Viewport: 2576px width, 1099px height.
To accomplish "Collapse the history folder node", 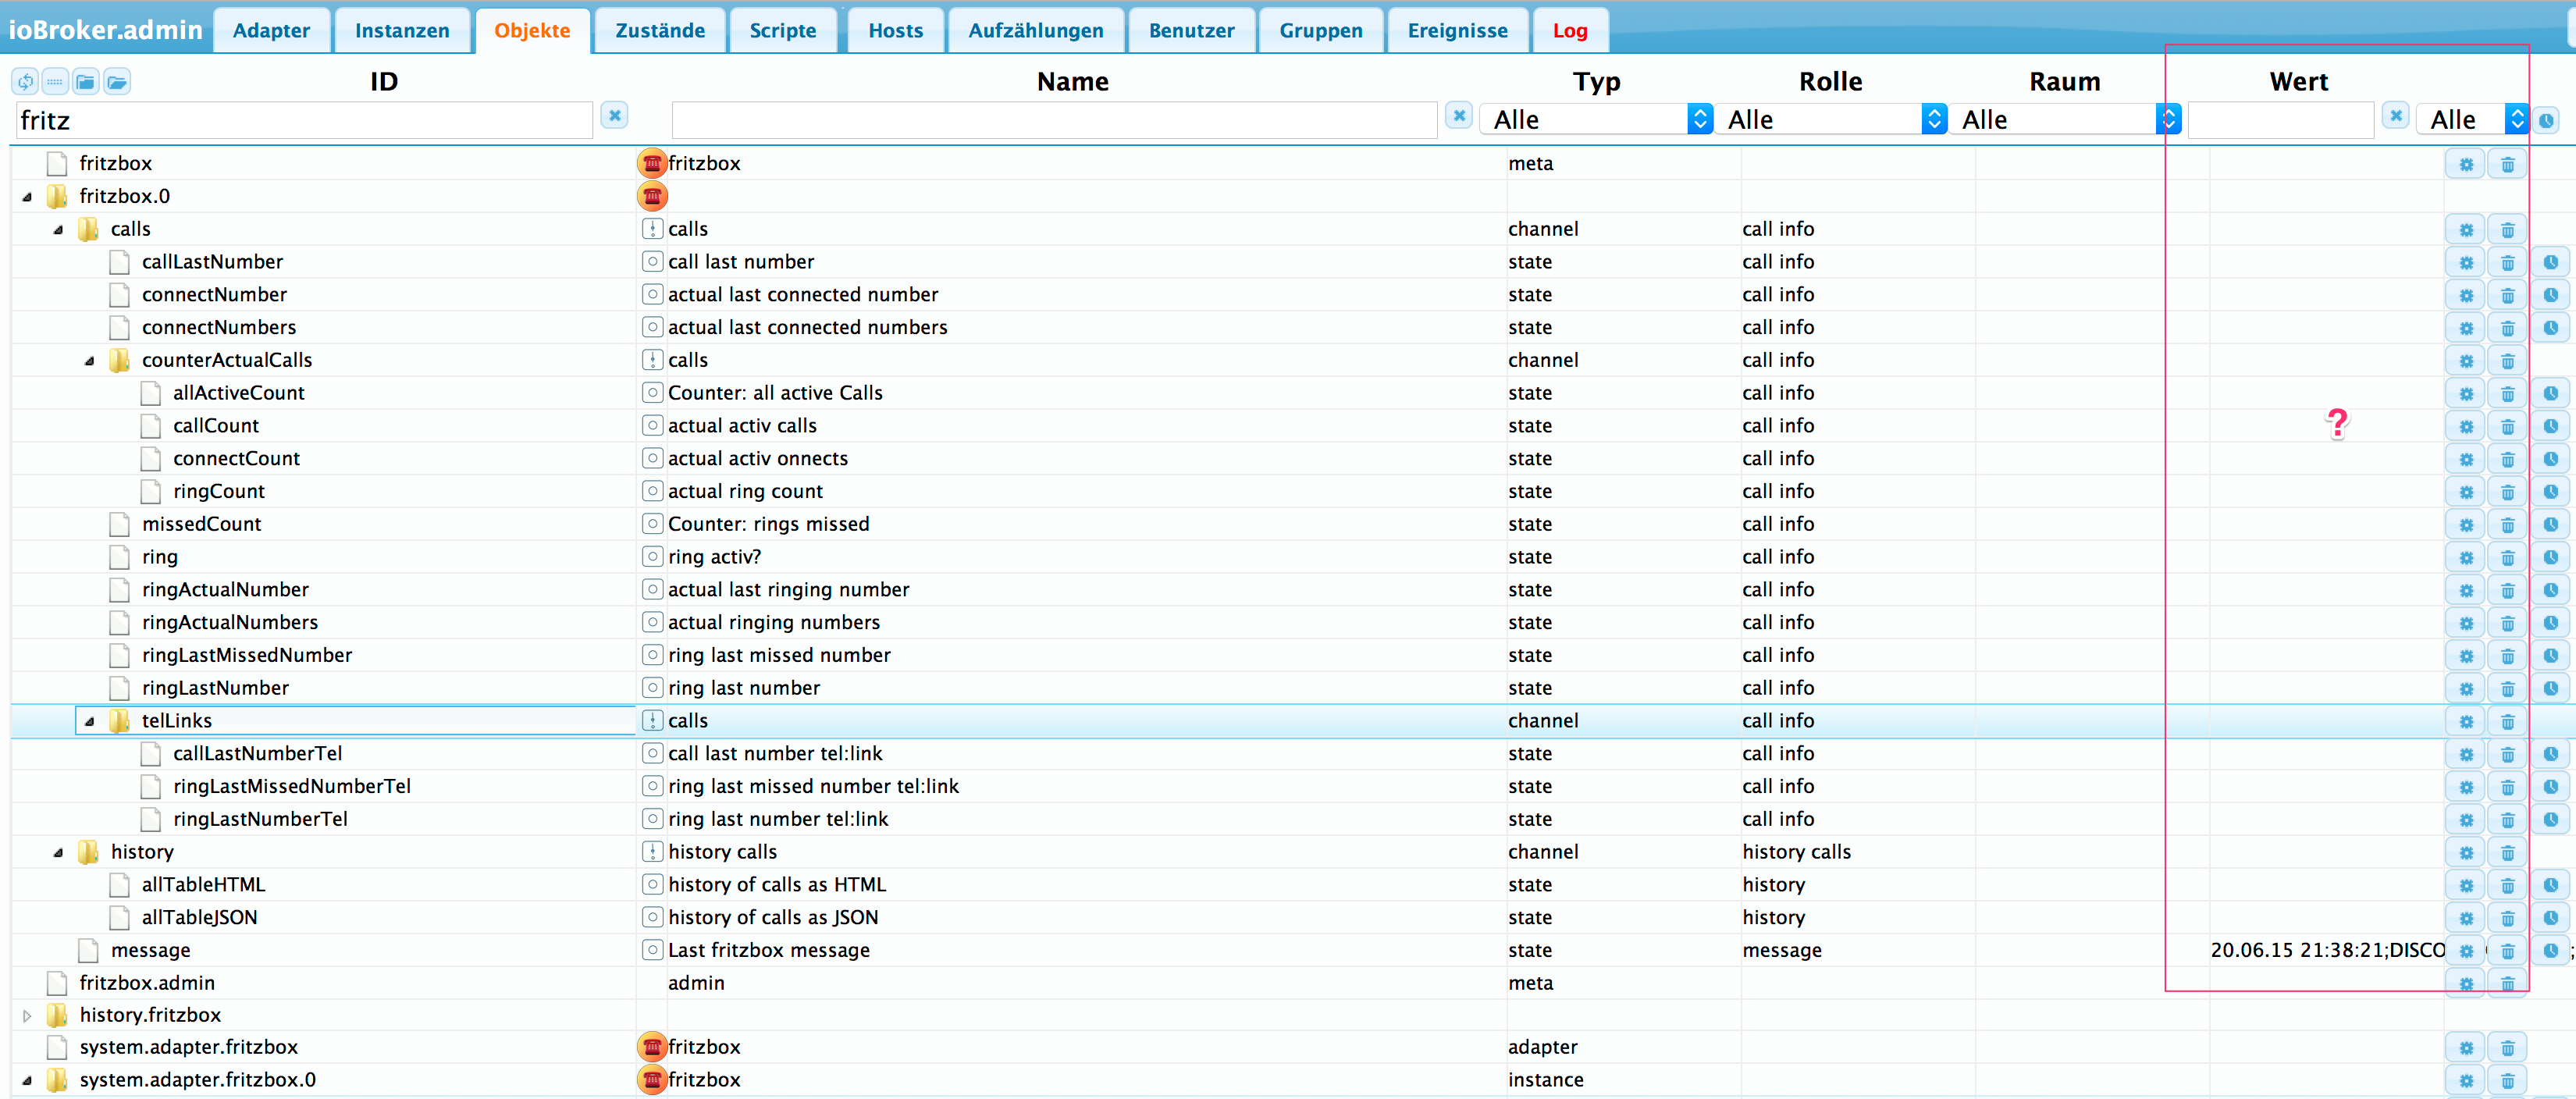I will (58, 853).
